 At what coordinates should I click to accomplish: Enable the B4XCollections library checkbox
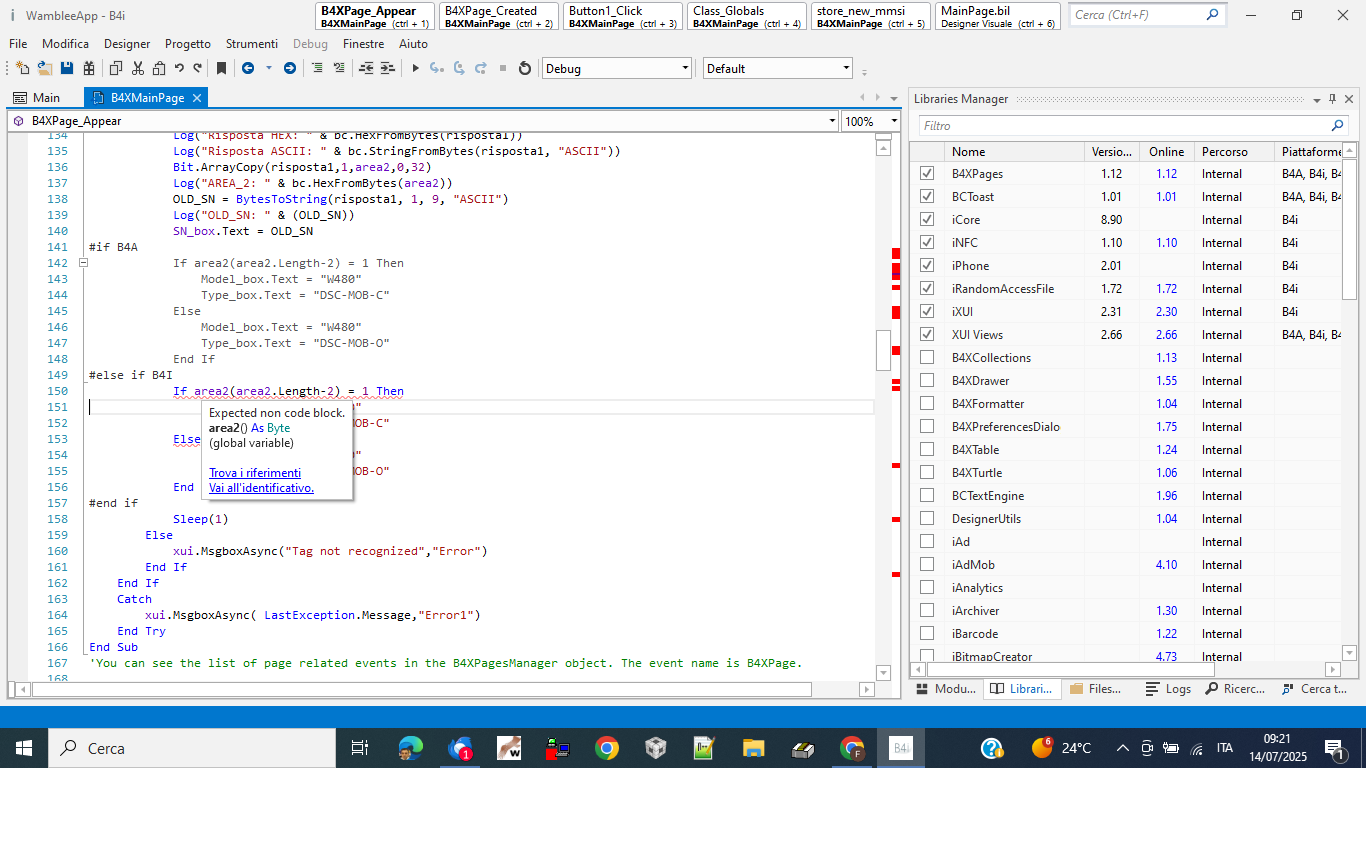[927, 358]
